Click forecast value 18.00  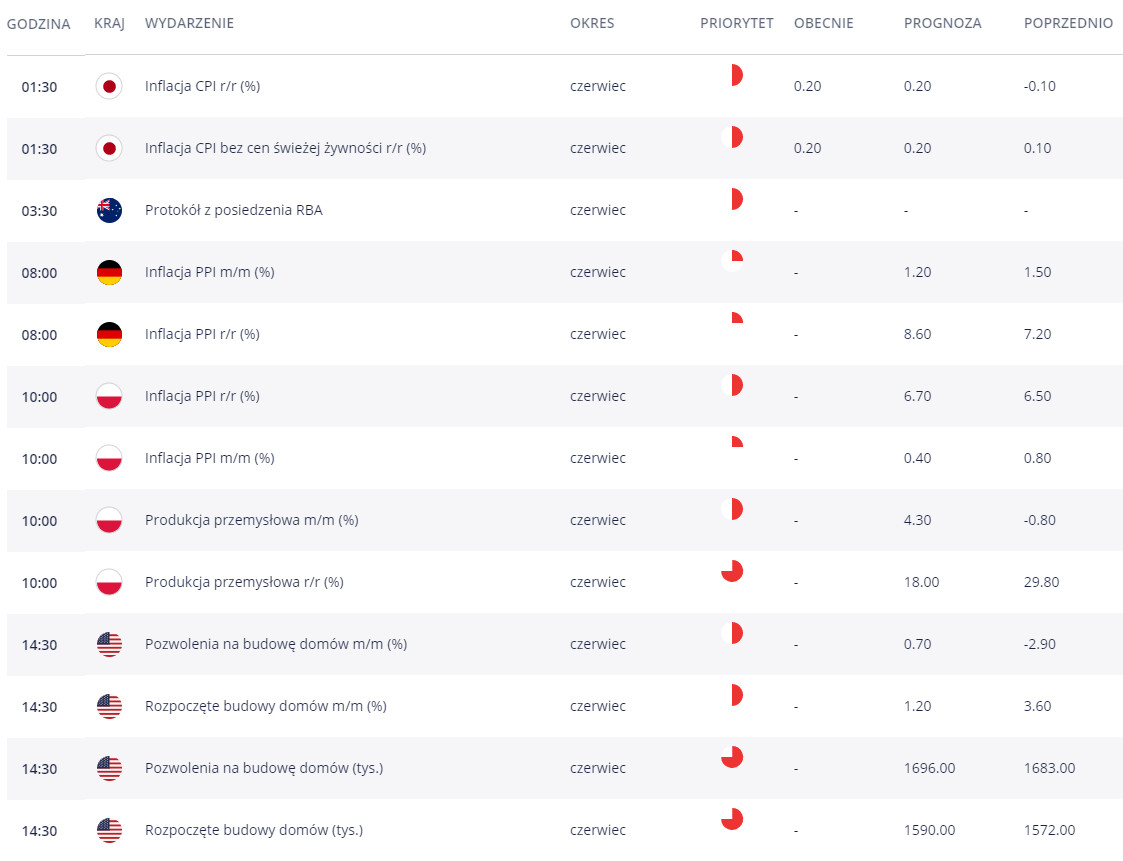point(921,582)
